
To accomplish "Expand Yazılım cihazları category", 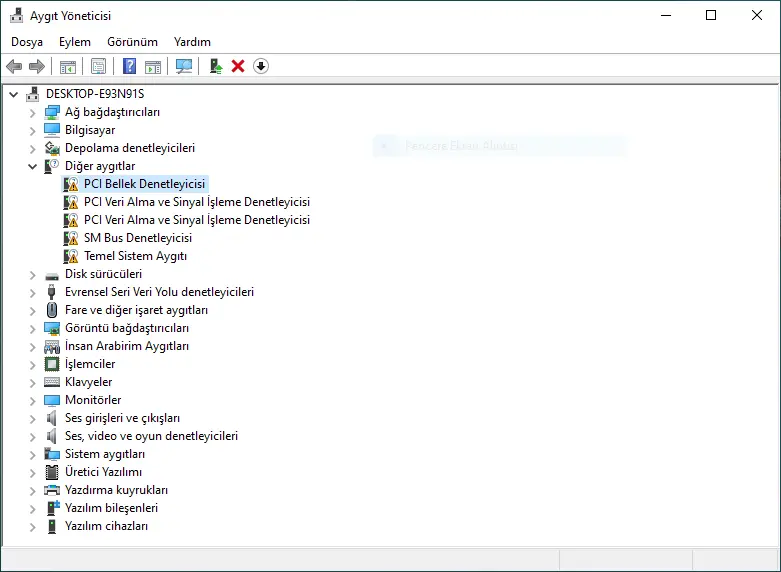I will click(32, 527).
